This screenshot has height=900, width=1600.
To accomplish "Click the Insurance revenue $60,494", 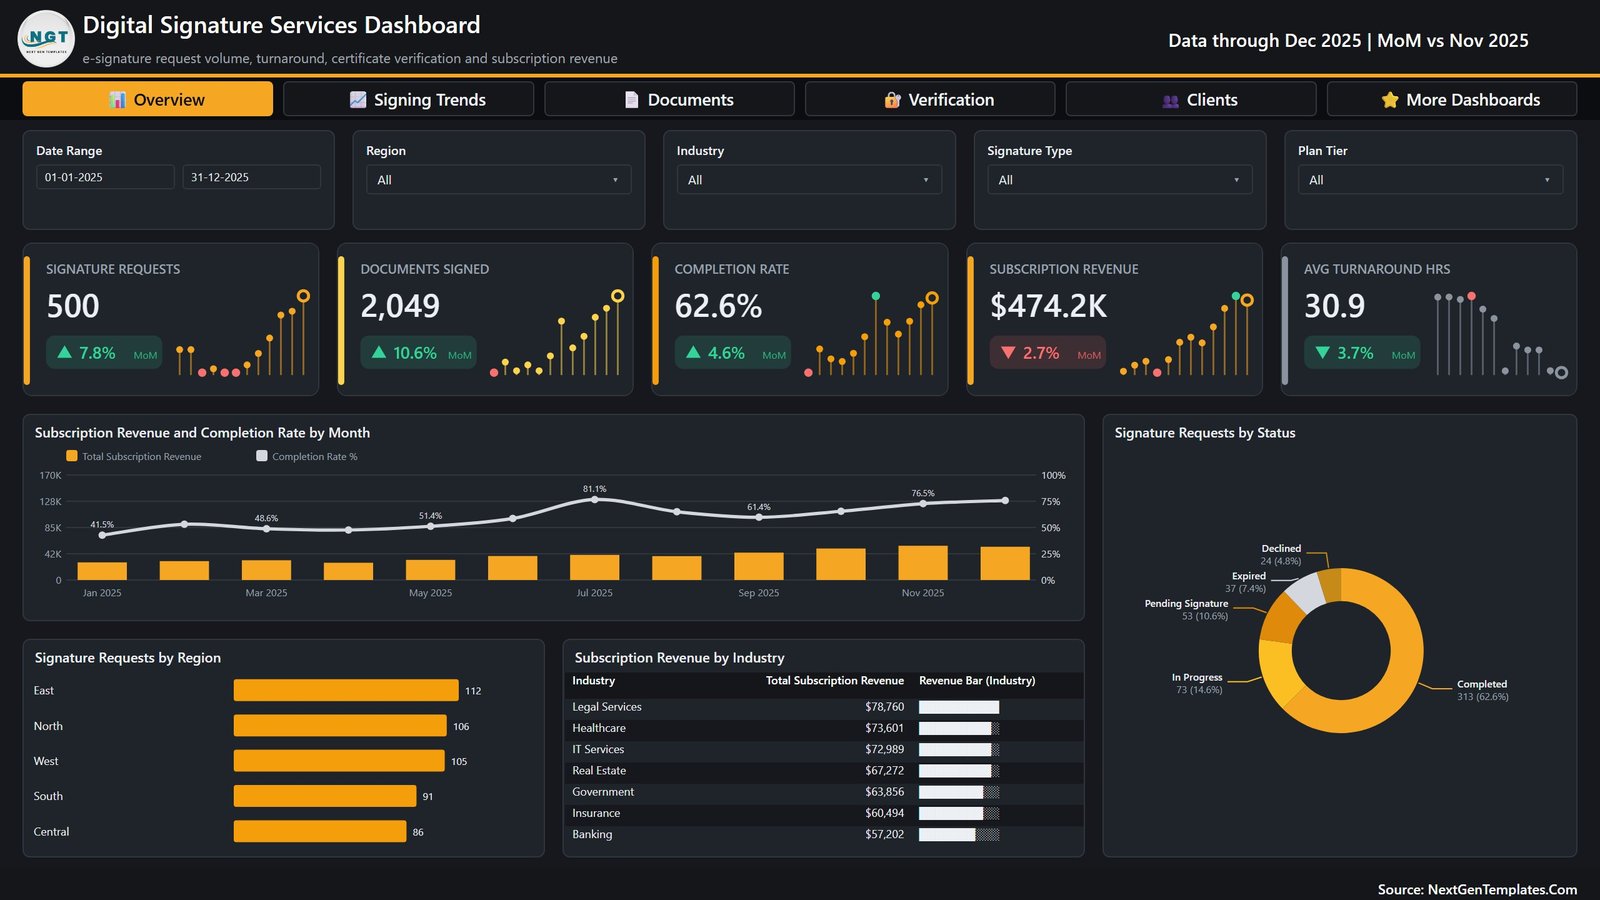I will click(x=884, y=813).
